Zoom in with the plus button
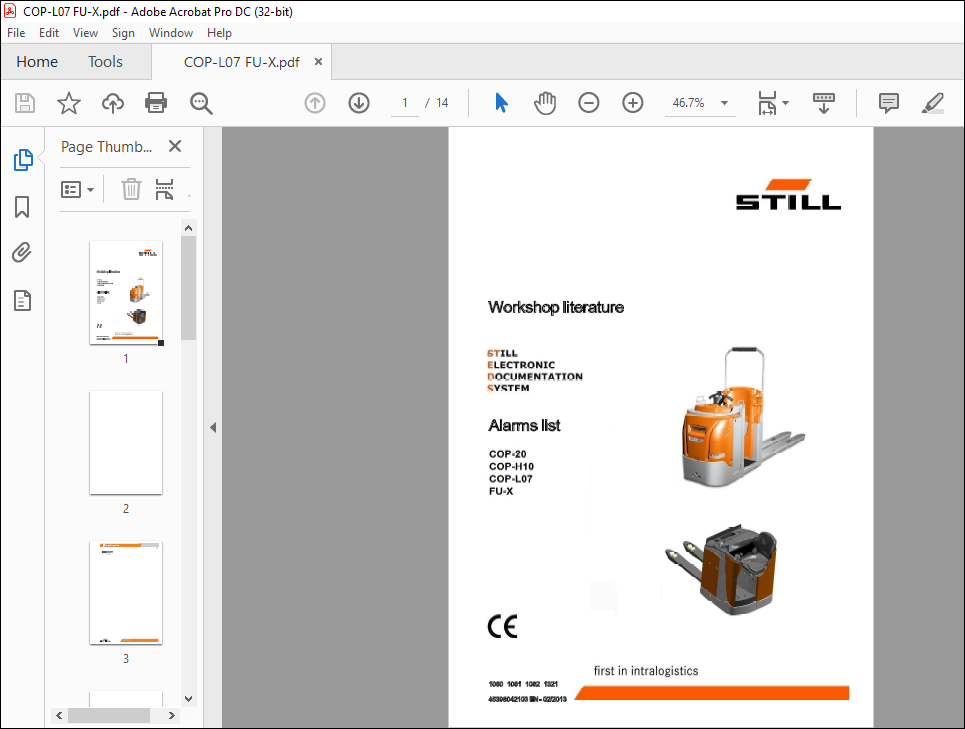 pyautogui.click(x=633, y=103)
